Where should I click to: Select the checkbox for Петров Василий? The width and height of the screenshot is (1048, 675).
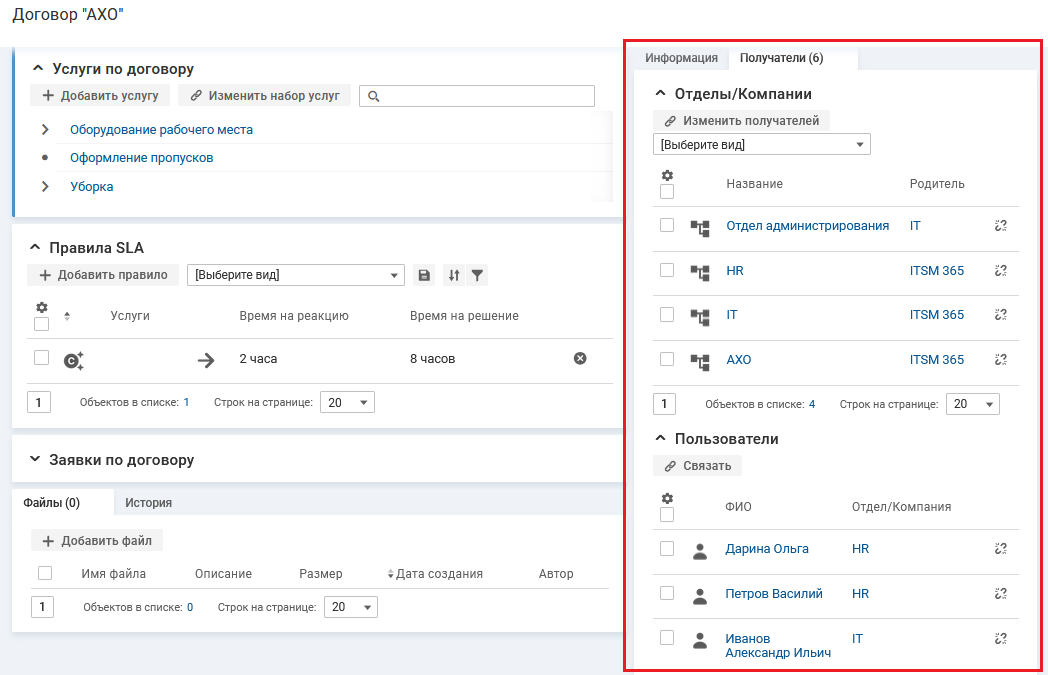(667, 593)
